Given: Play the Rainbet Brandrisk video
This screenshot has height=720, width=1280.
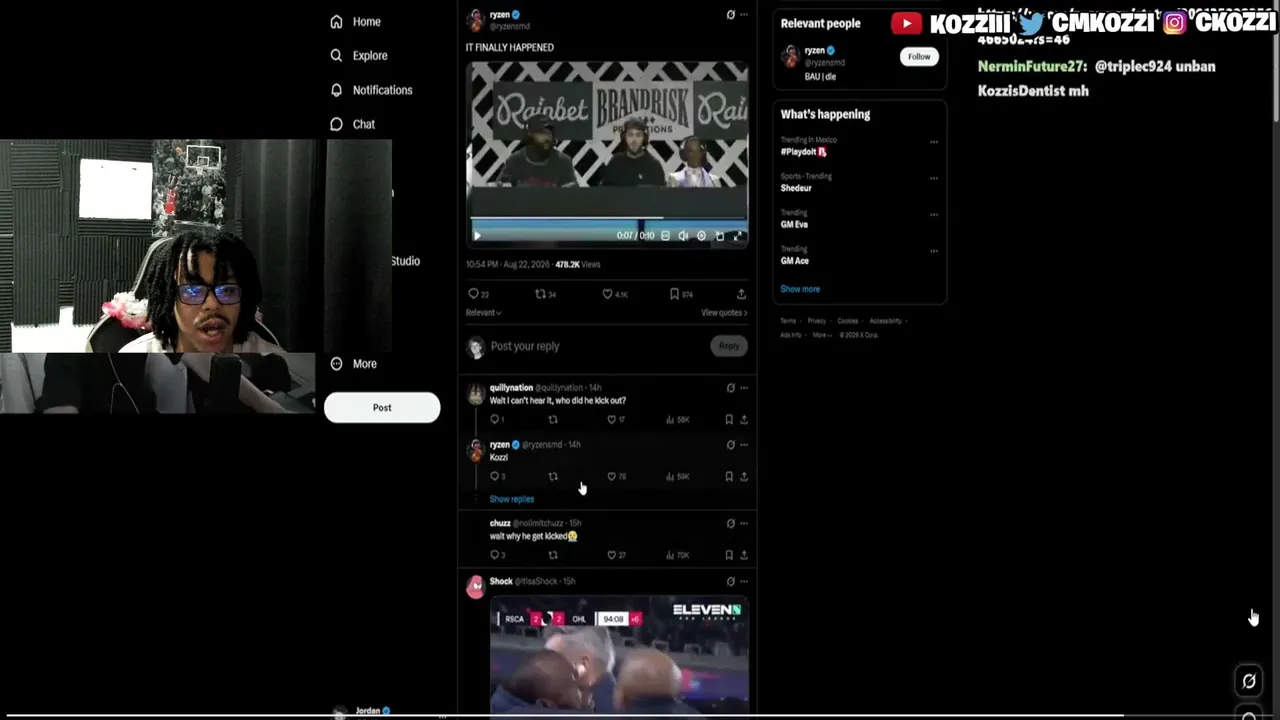Looking at the screenshot, I should coord(477,236).
